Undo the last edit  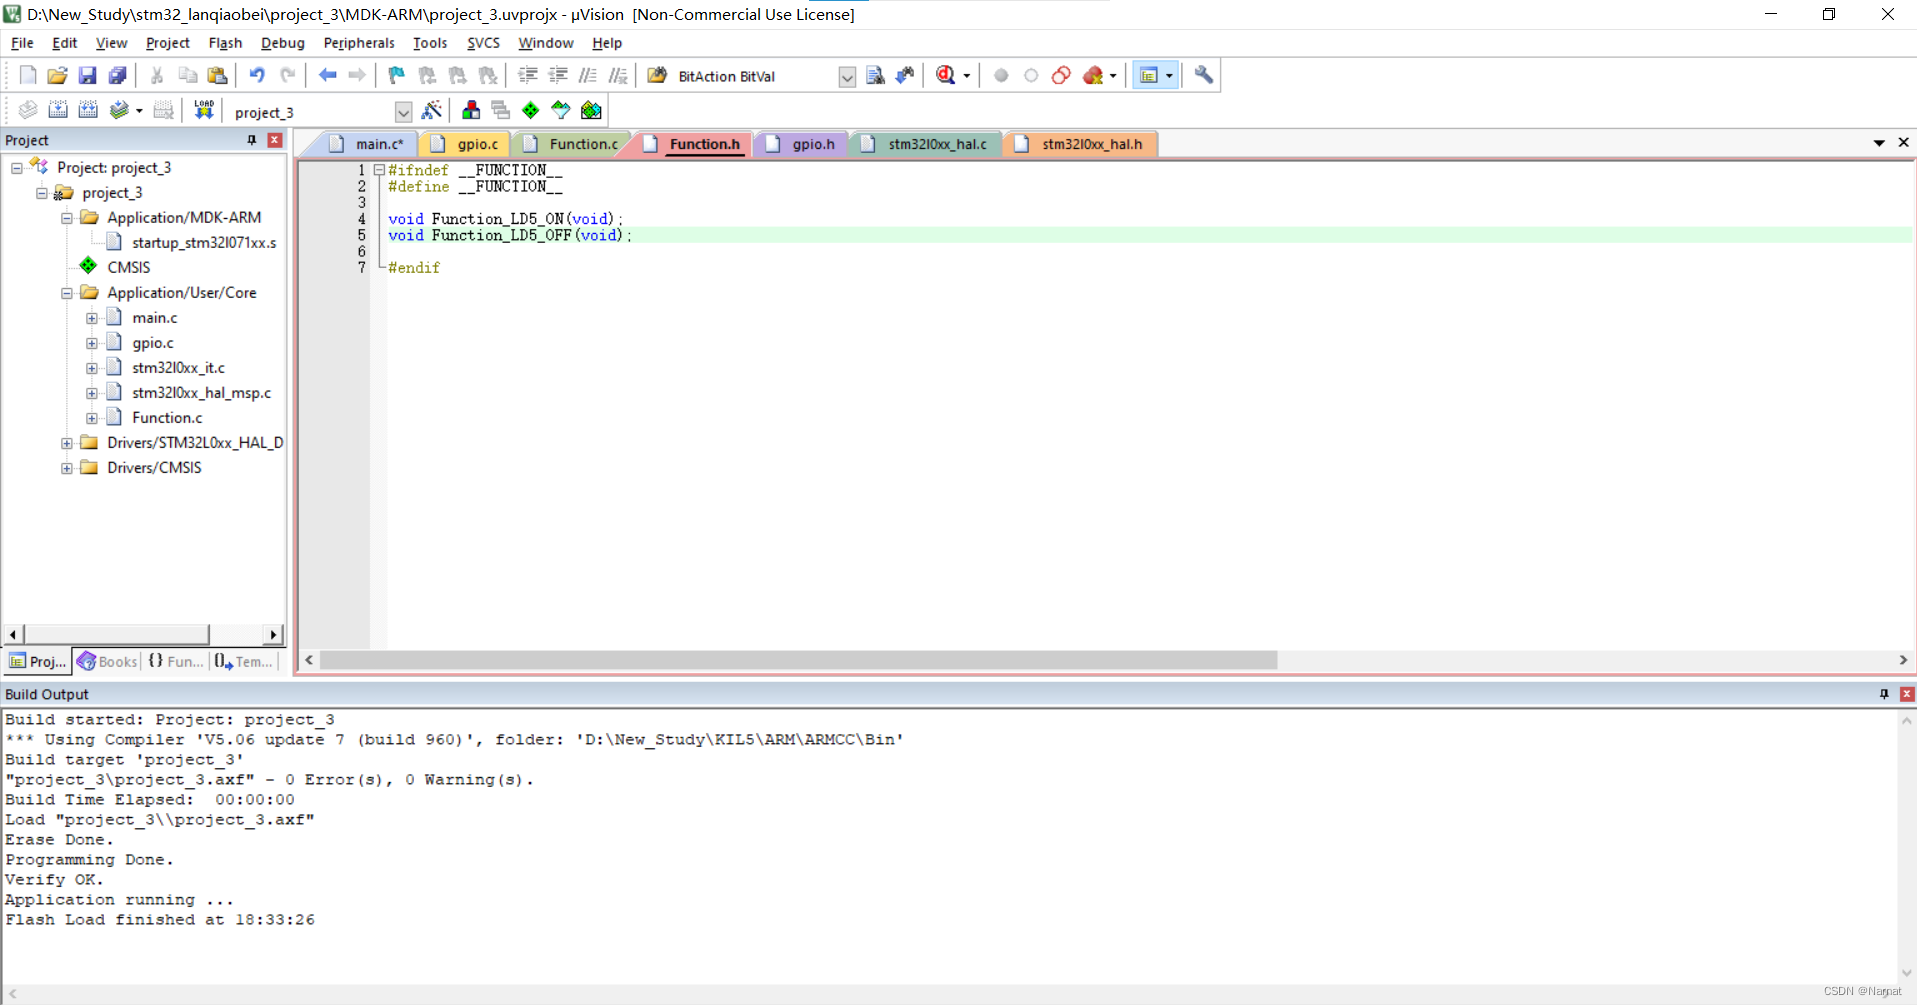[257, 75]
